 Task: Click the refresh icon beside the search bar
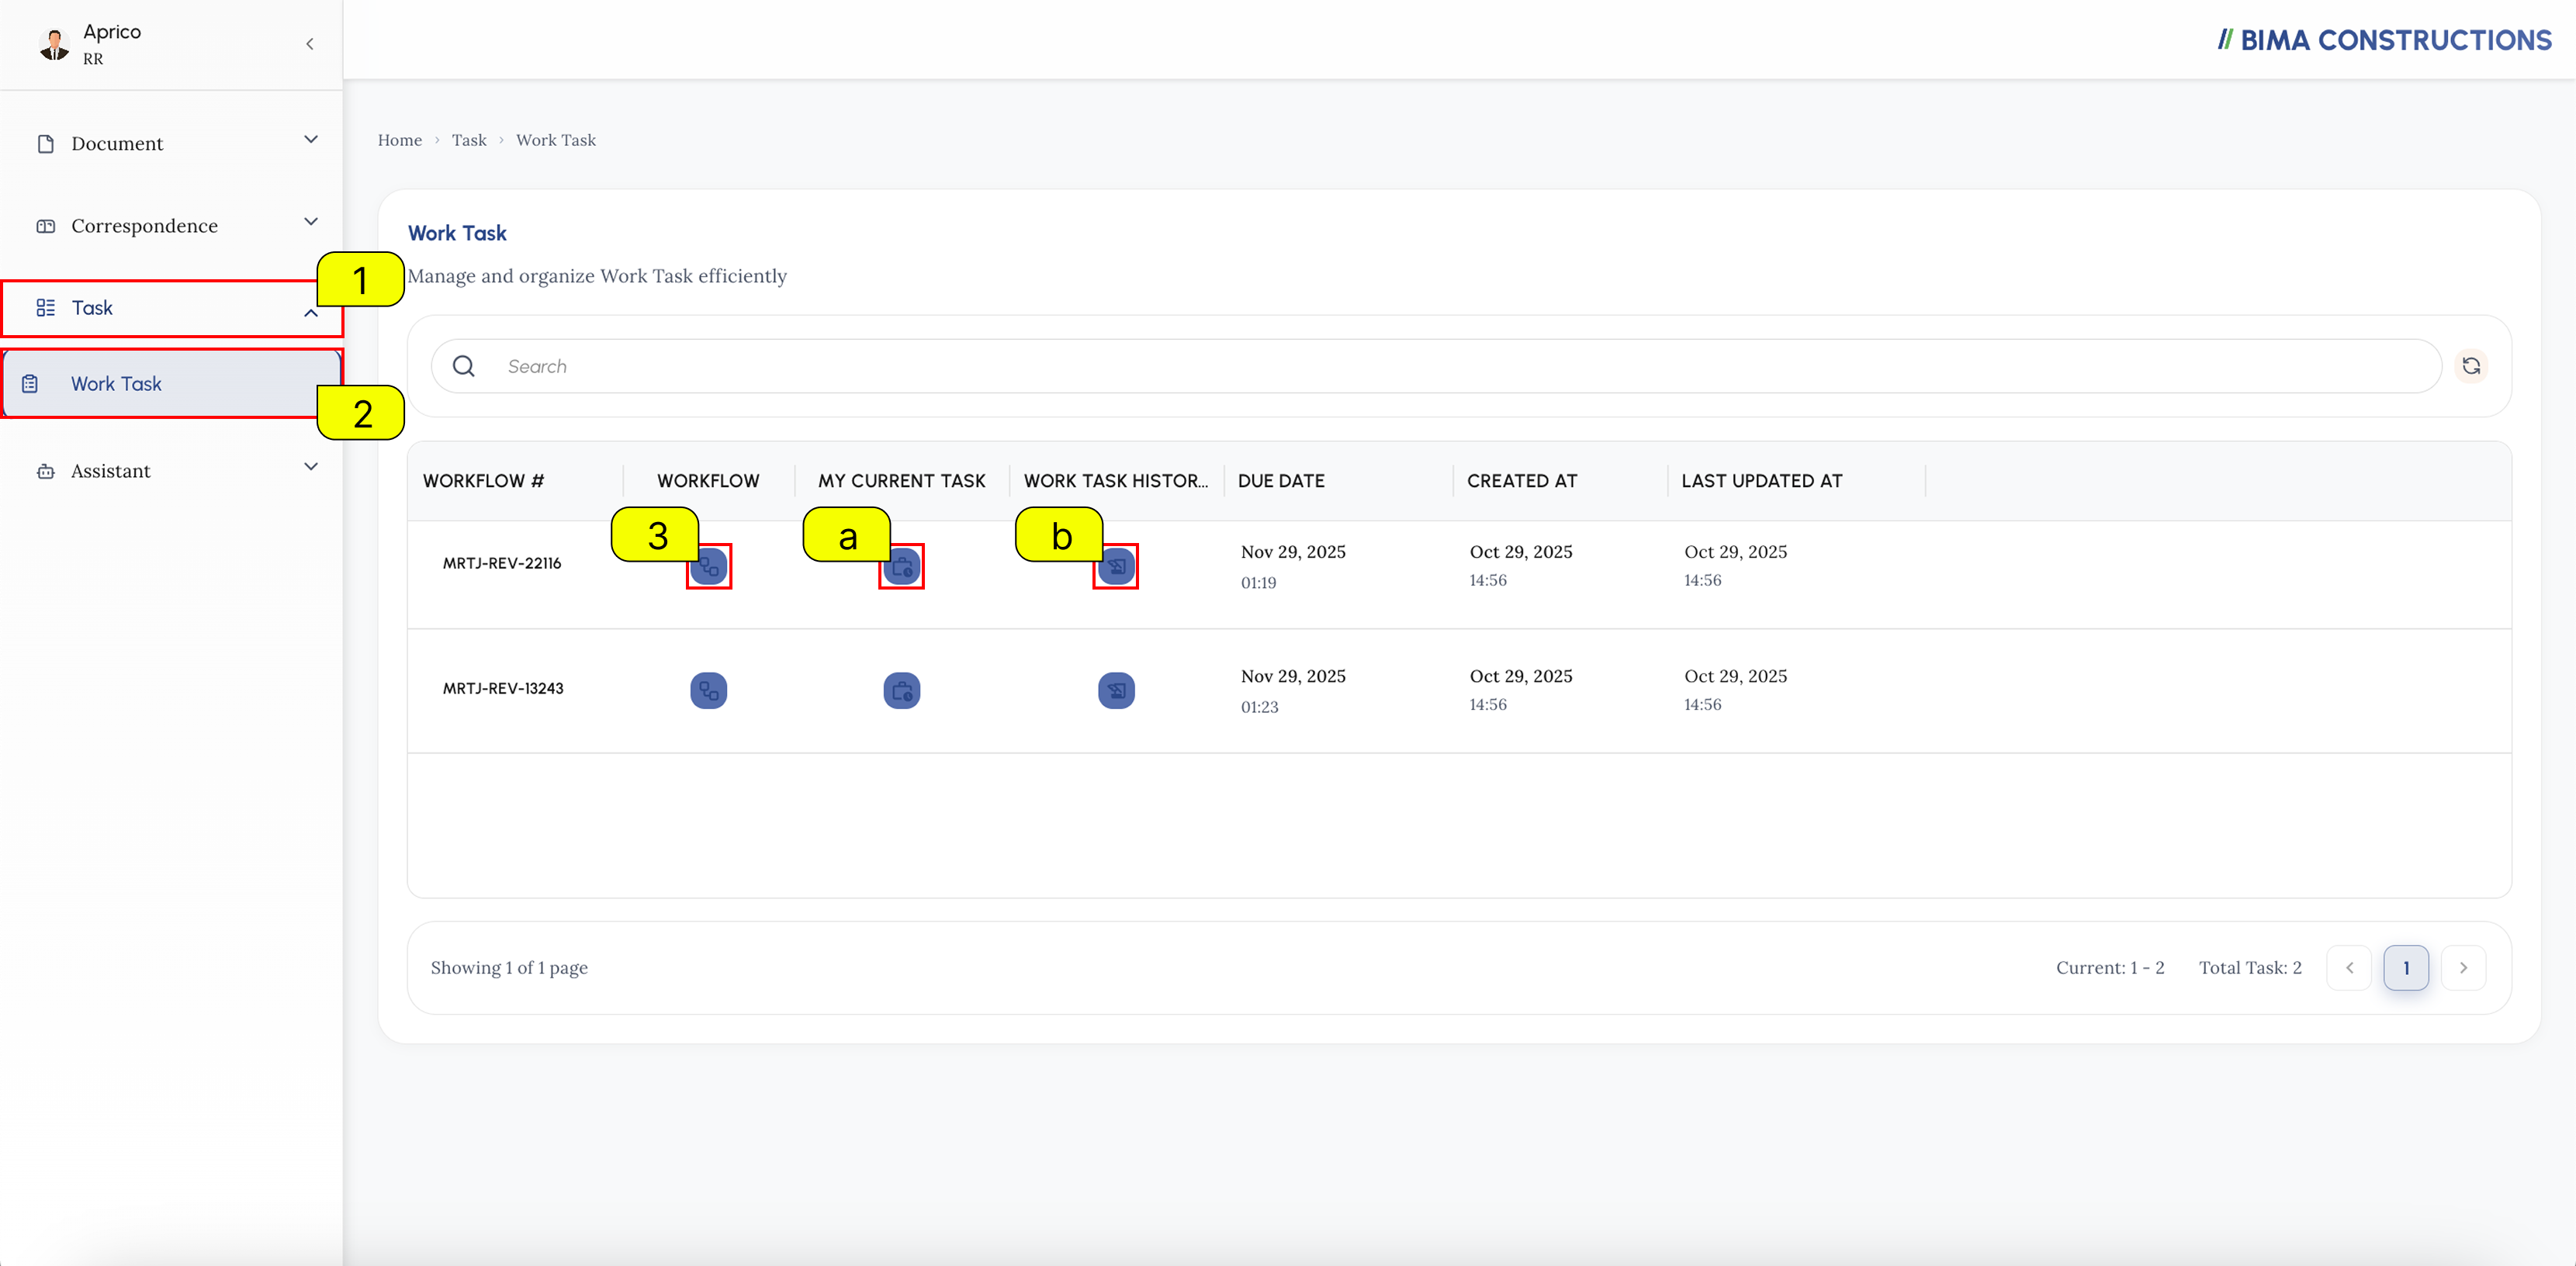(x=2471, y=366)
